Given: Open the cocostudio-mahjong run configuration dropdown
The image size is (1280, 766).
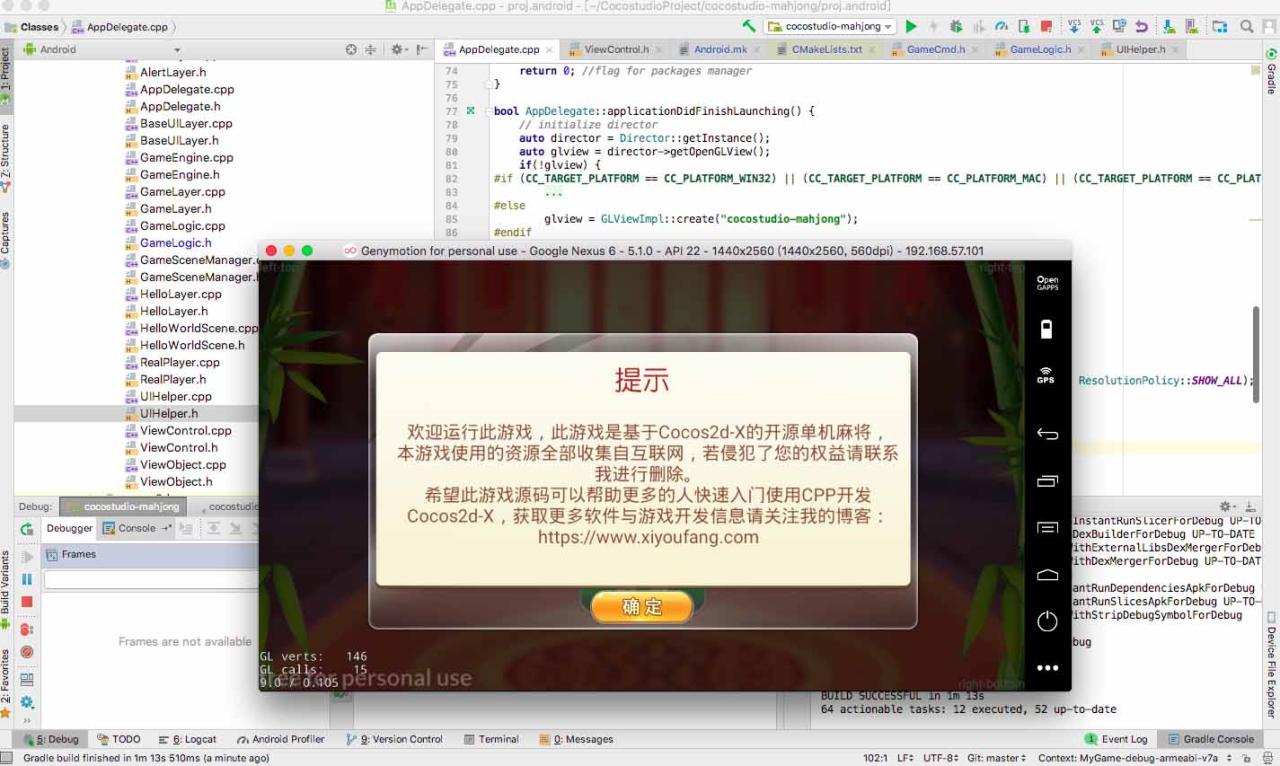Looking at the screenshot, I should click(x=830, y=27).
